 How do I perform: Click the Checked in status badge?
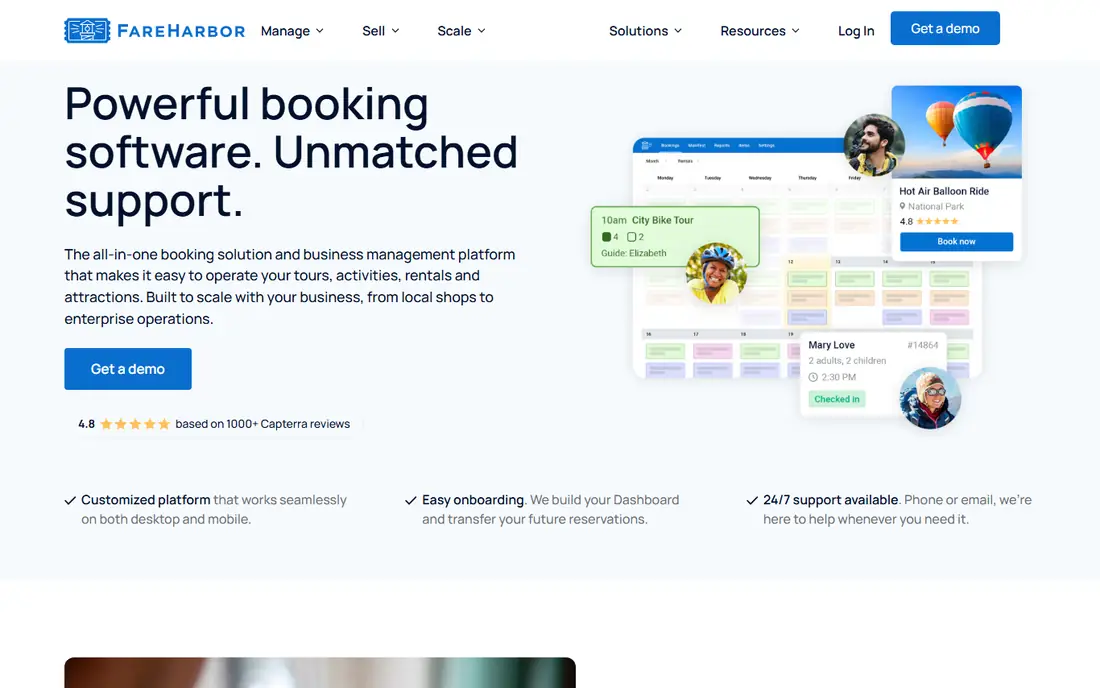[x=837, y=399]
